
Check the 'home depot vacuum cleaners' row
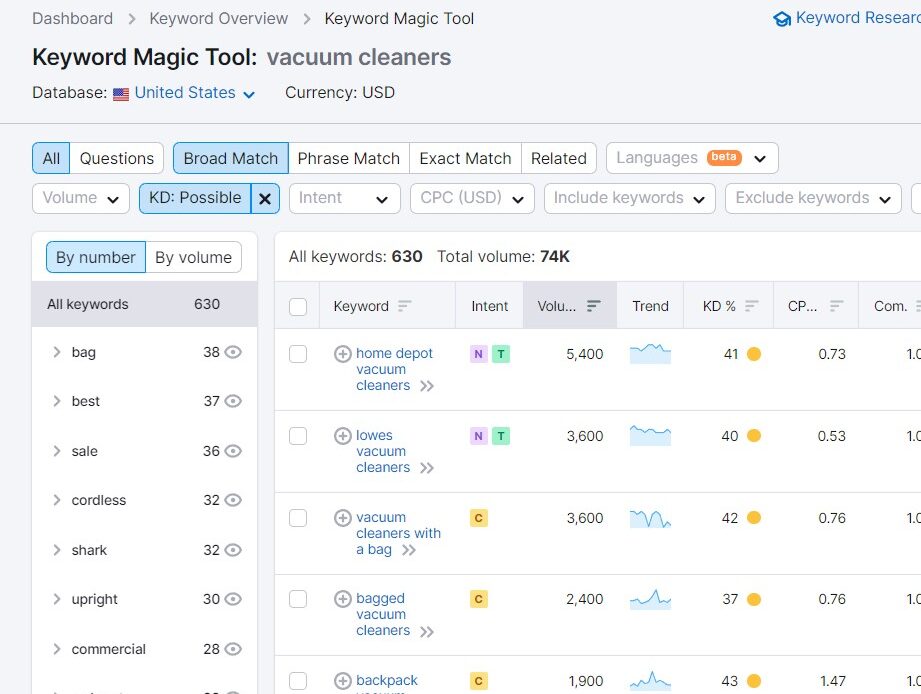298,354
